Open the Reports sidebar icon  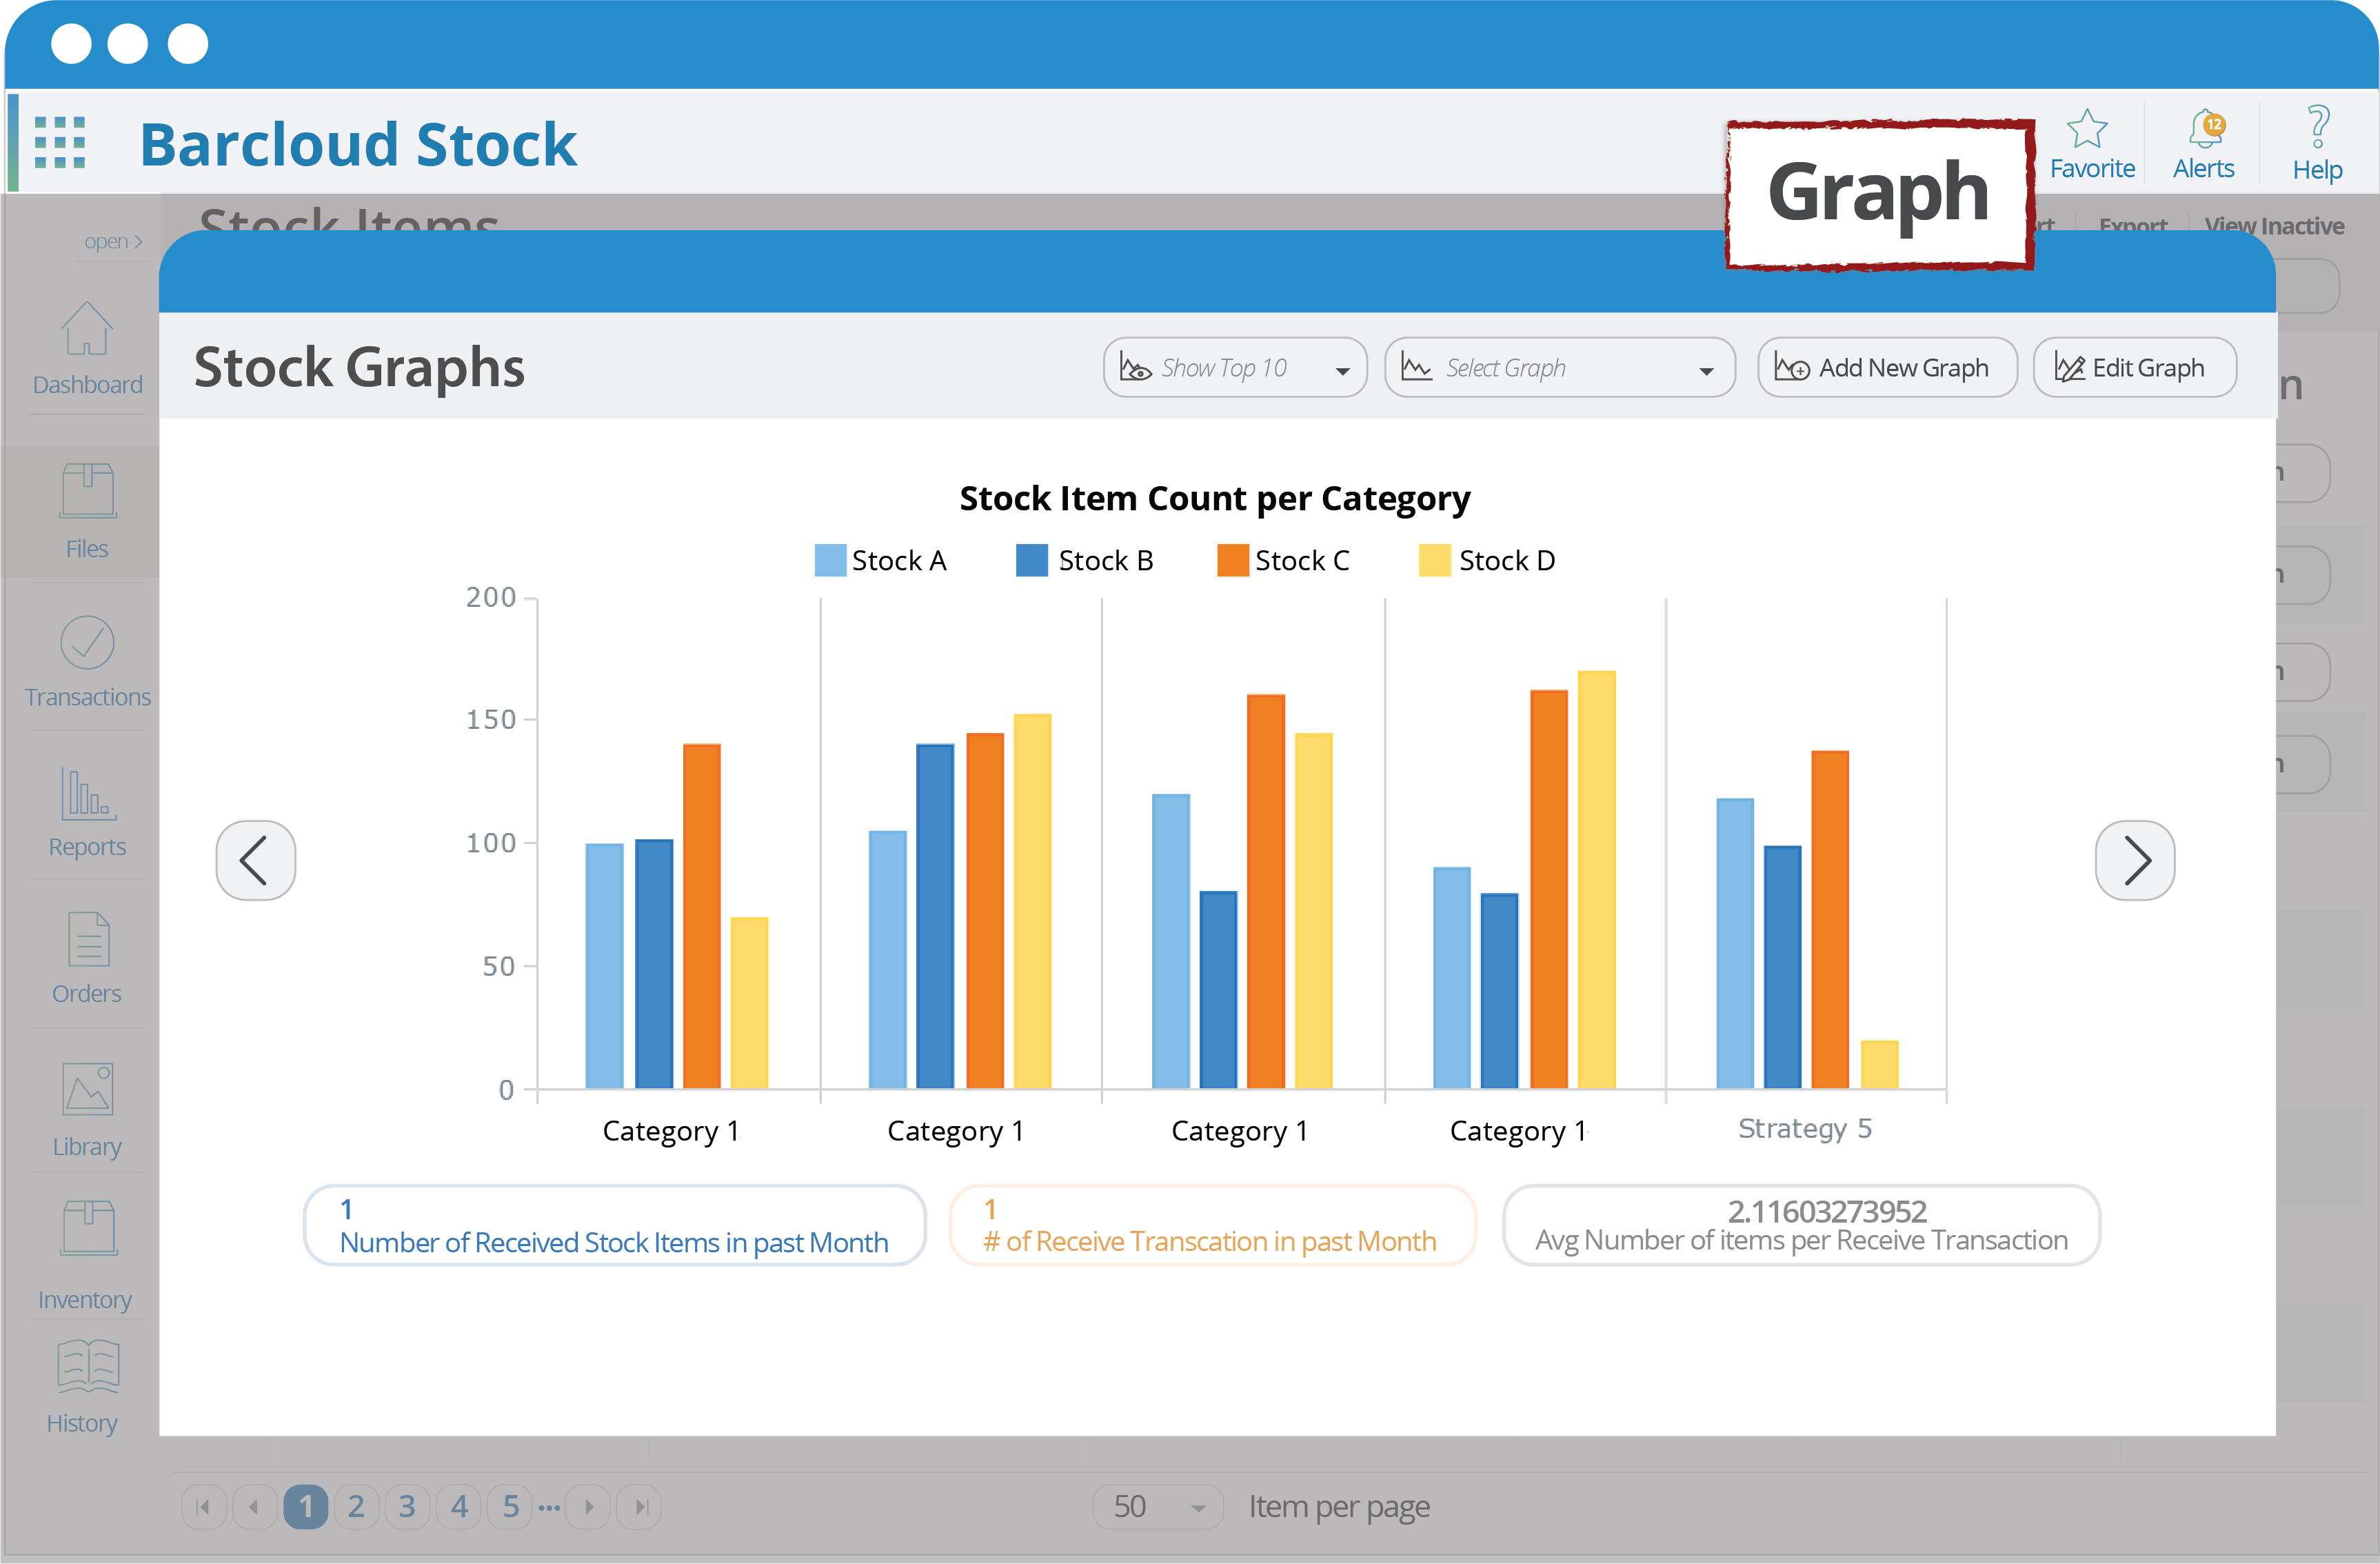coord(87,812)
